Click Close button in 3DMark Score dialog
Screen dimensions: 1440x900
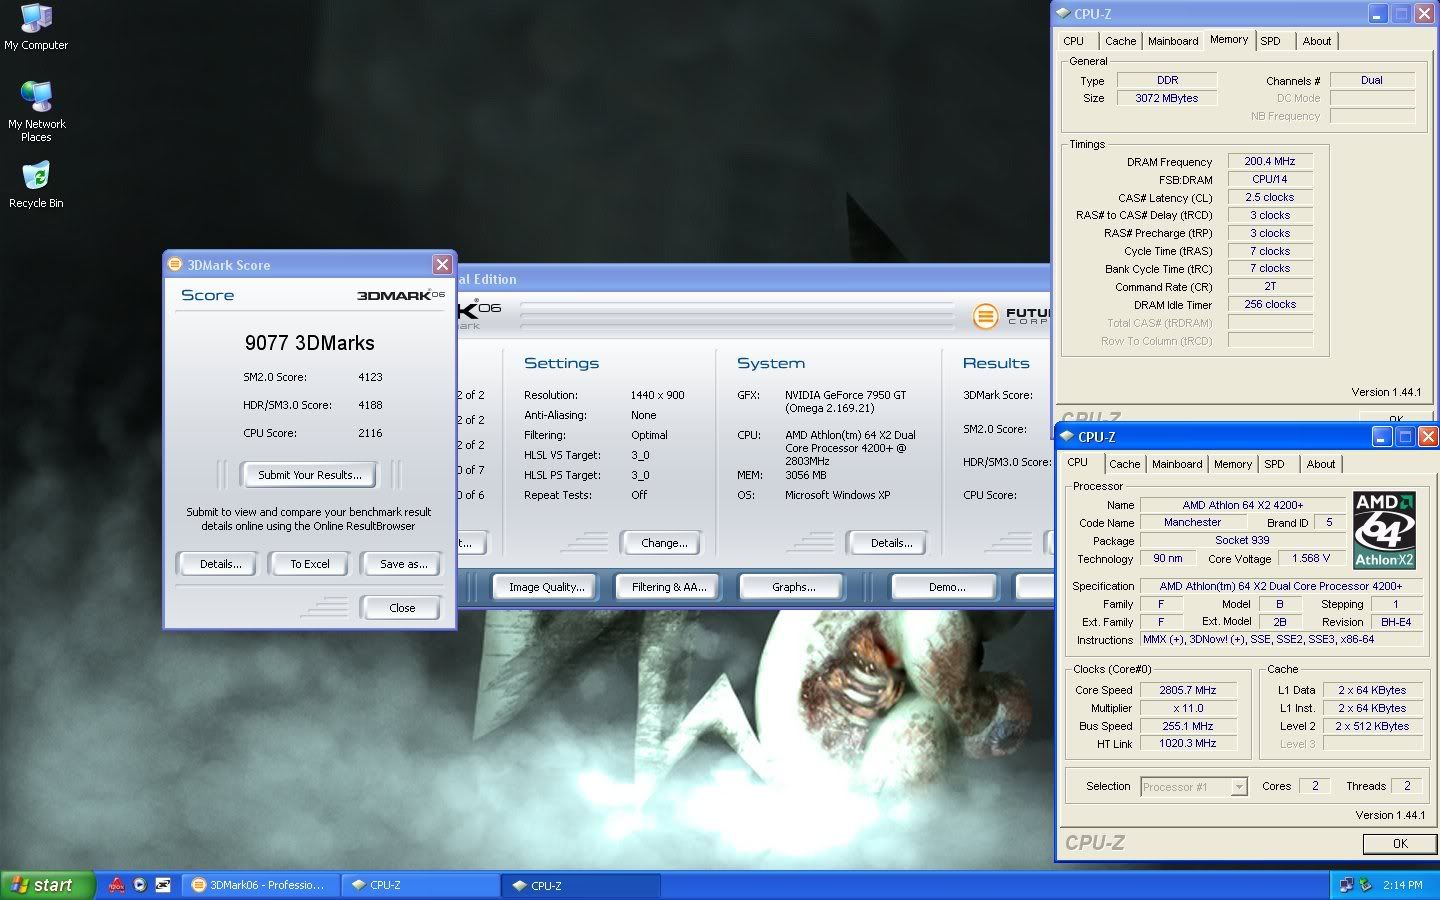click(402, 608)
